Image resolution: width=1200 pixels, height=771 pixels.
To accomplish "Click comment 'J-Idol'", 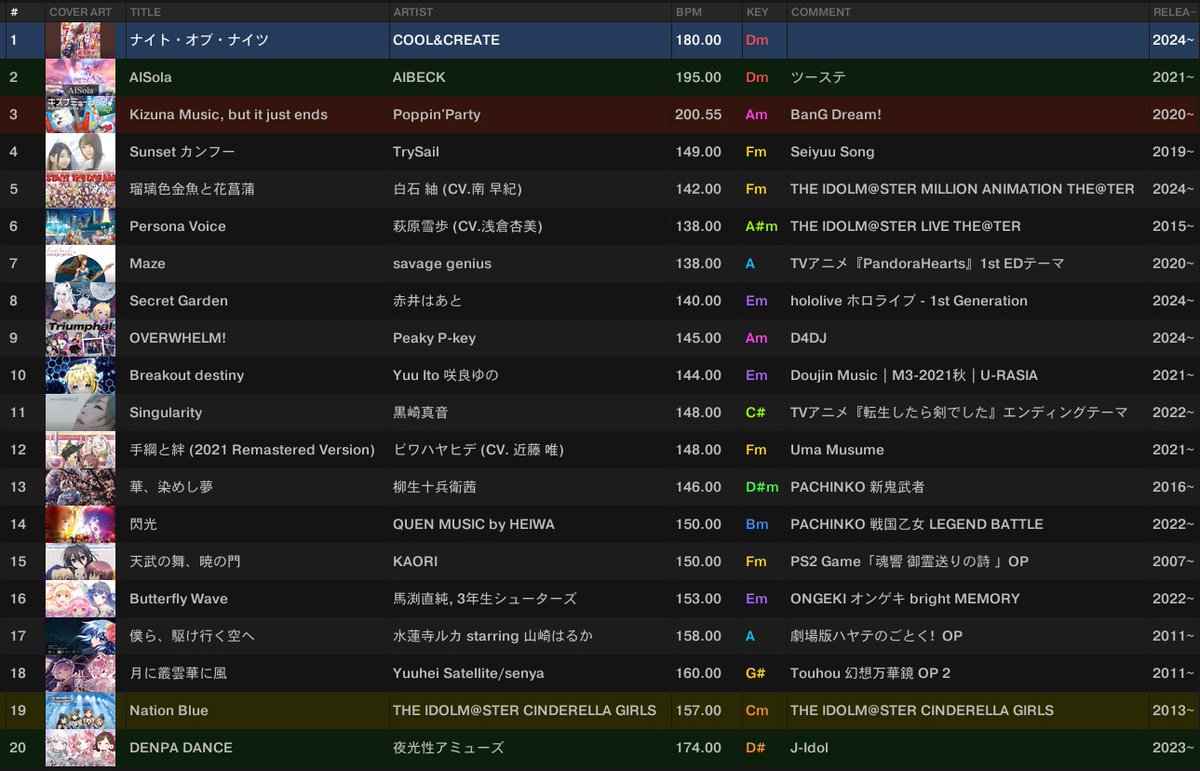I will (809, 747).
